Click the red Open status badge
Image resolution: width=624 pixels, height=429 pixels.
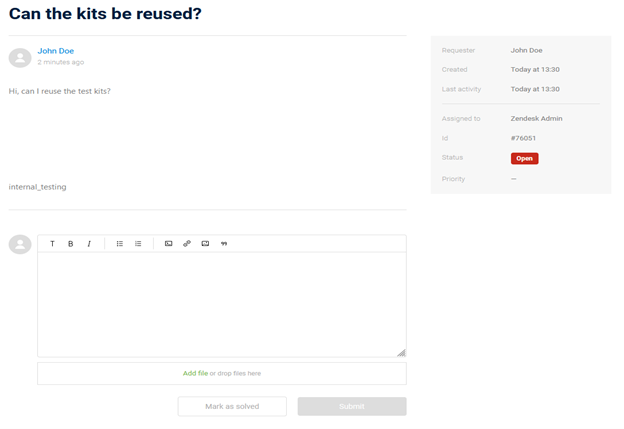(525, 158)
